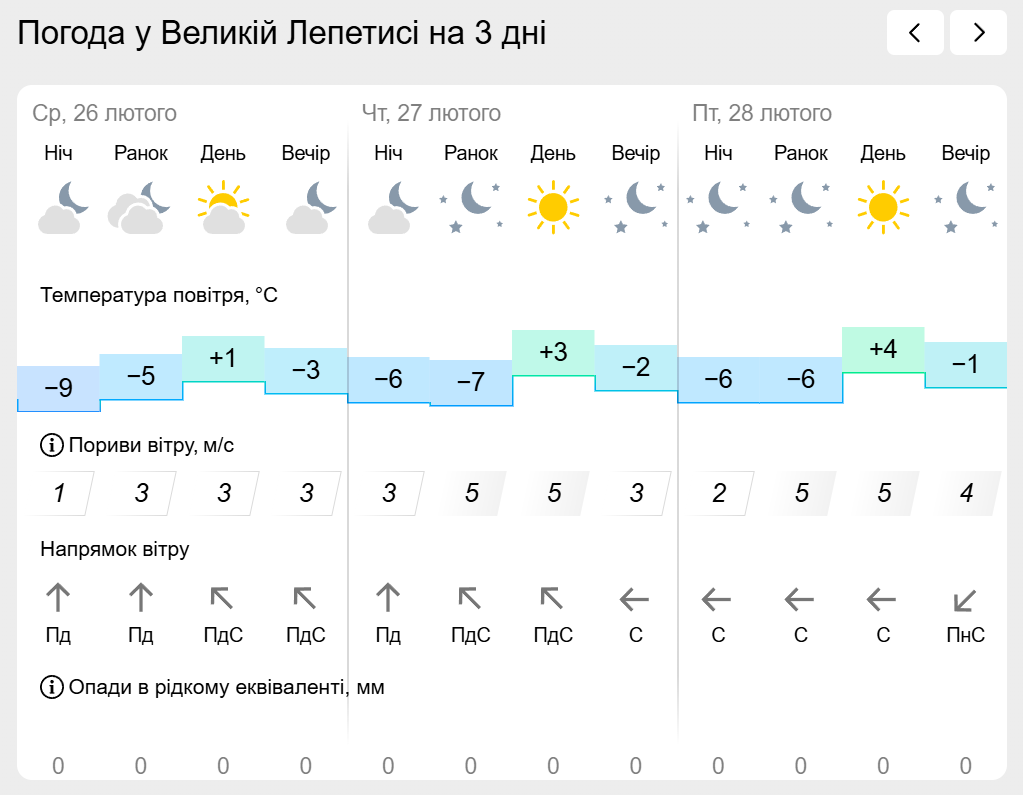Open the Ср, 26 лютого day header
1023x795 pixels.
(x=104, y=113)
